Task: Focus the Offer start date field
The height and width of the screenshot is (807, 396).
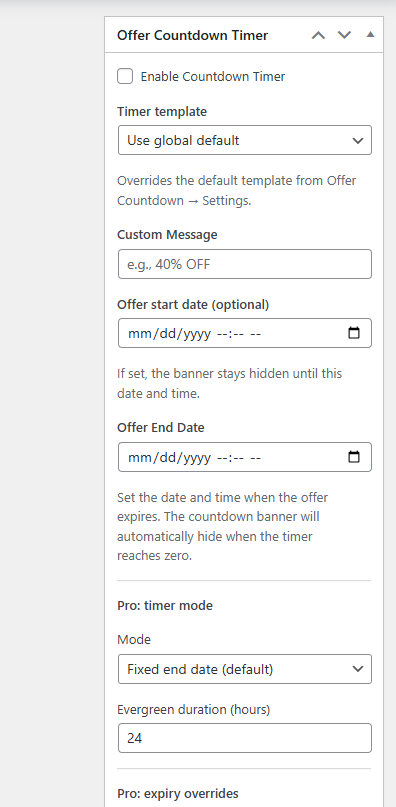Action: (x=245, y=333)
